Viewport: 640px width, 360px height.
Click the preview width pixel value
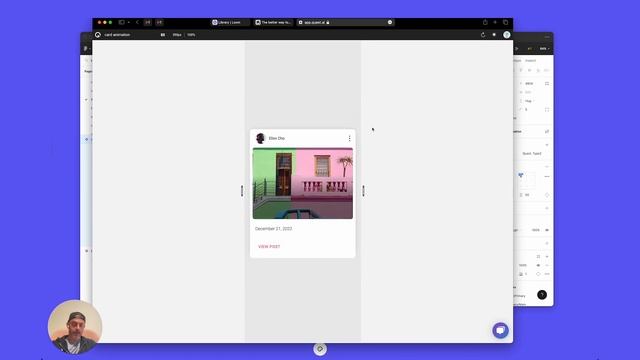[x=177, y=35]
